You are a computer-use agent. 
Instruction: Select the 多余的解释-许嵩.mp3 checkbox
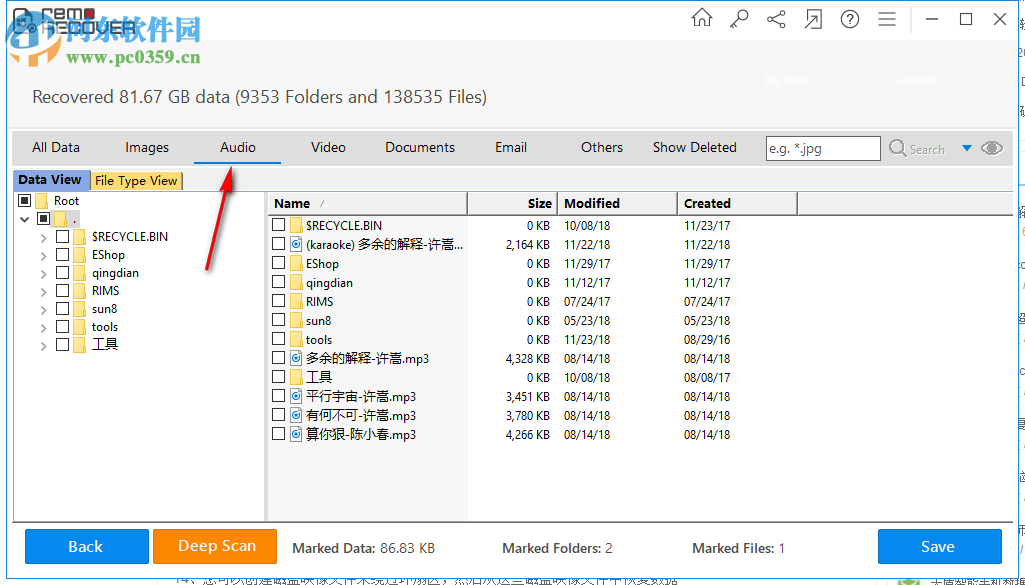pos(279,358)
